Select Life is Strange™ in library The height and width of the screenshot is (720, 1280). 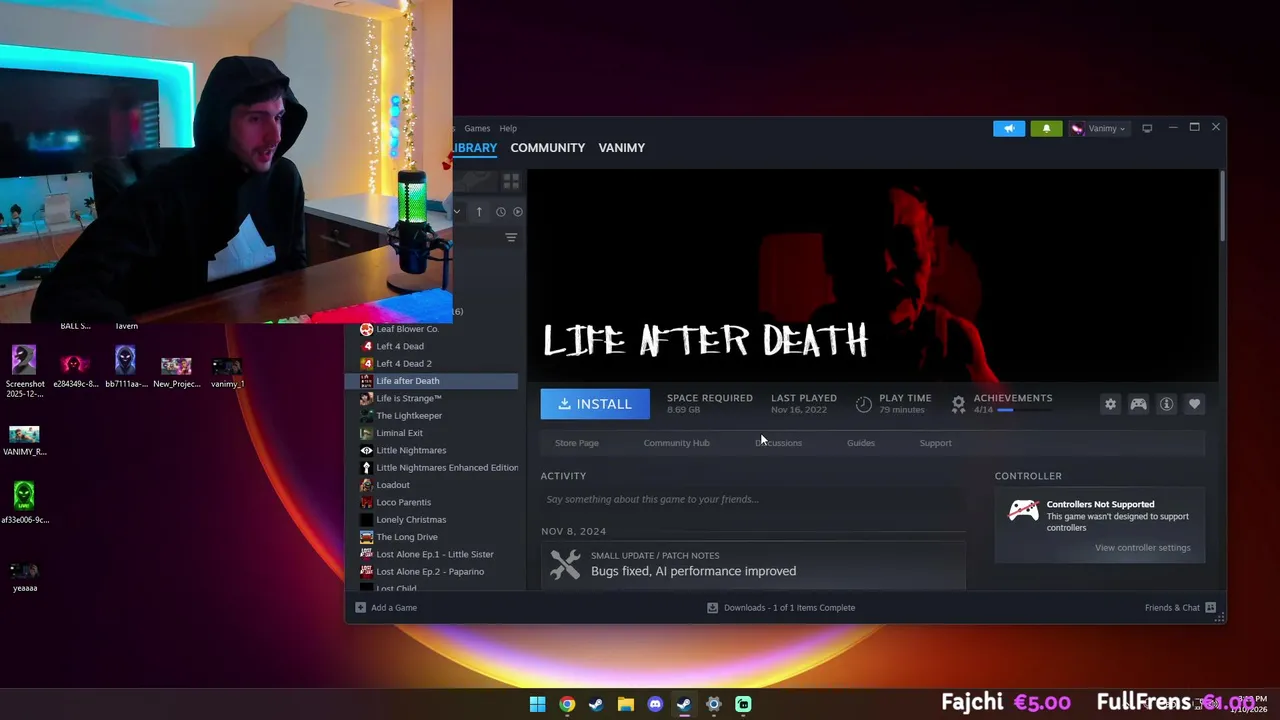tap(409, 398)
